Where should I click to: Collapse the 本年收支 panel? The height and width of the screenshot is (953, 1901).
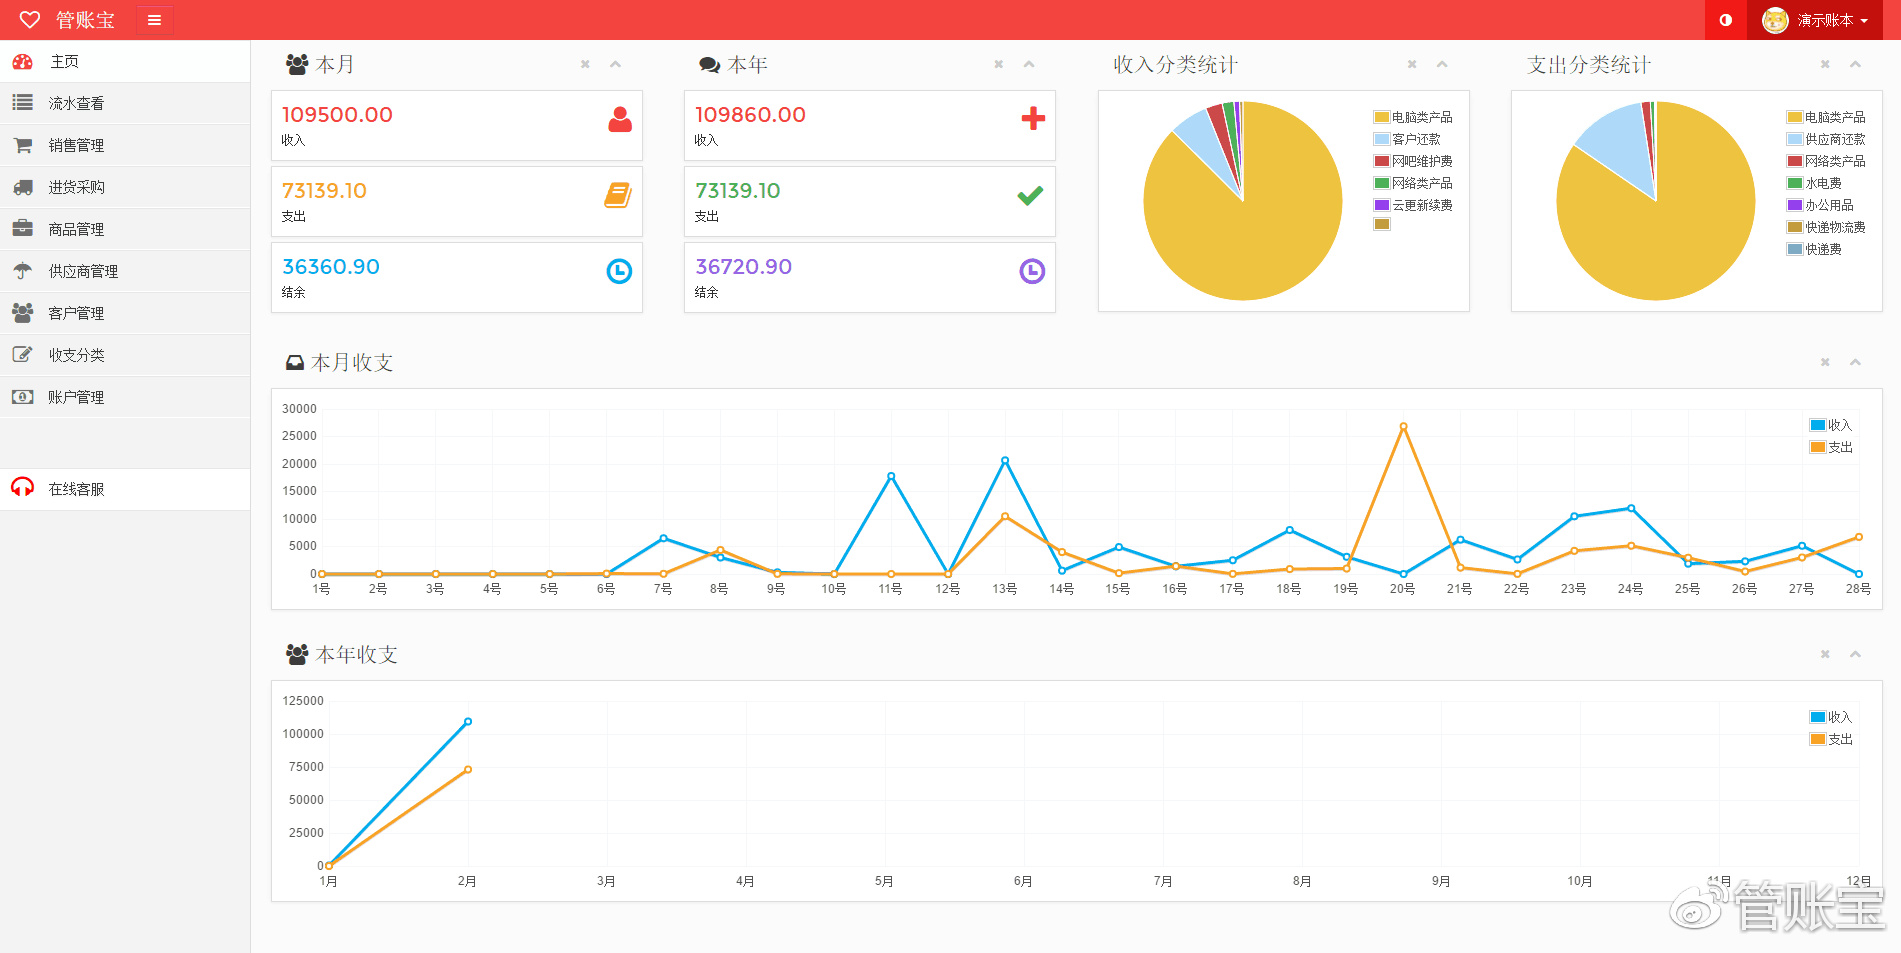coord(1855,654)
